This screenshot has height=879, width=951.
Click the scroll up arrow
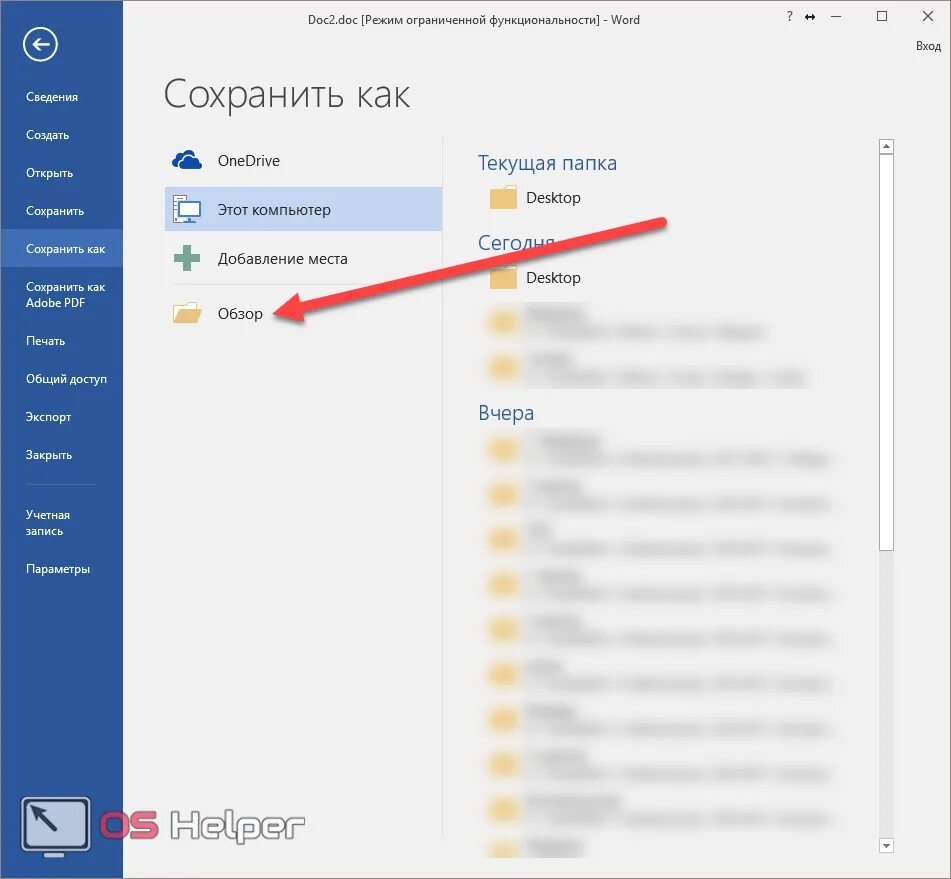point(886,146)
